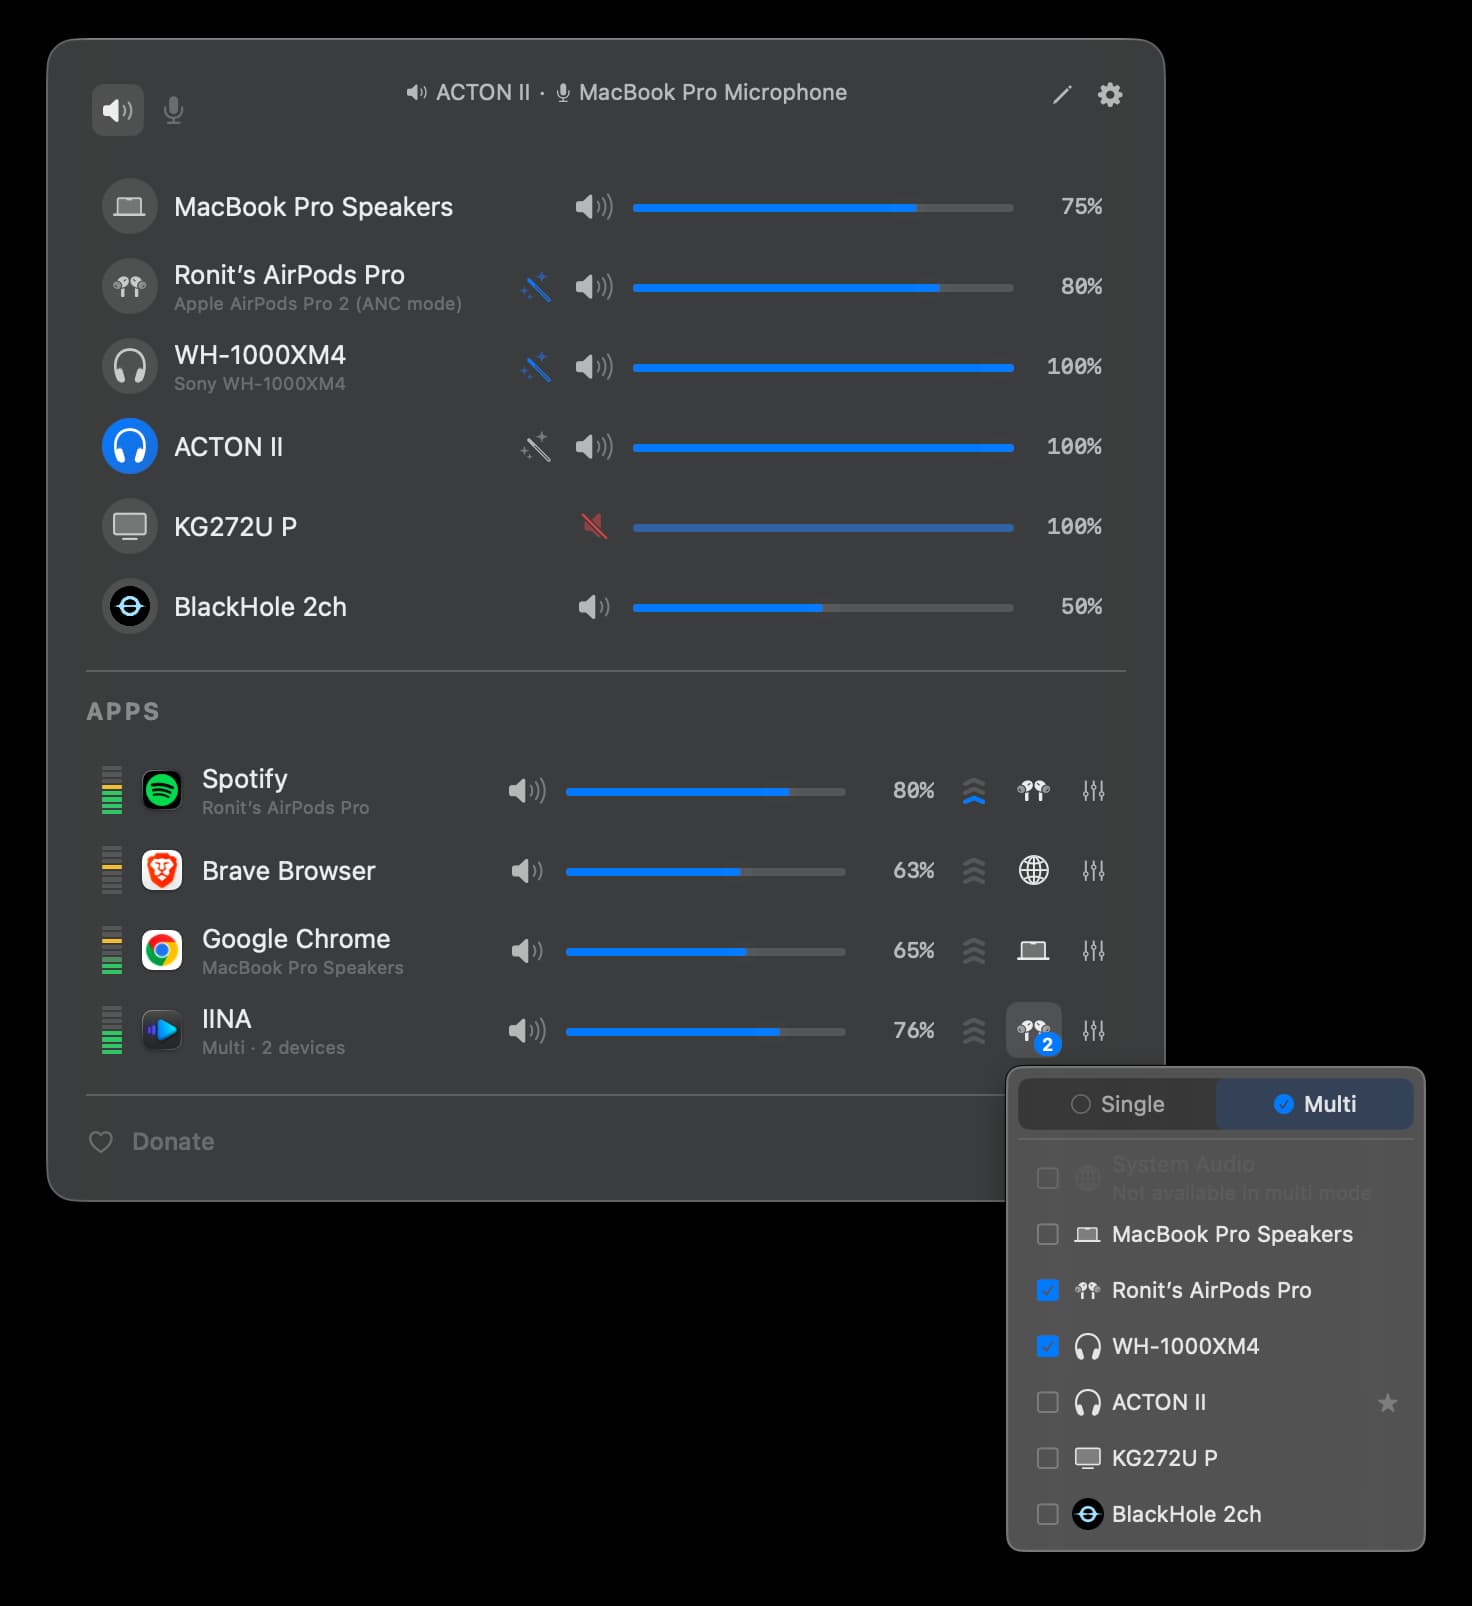
Task: Mute IINA with its speaker icon
Action: 527,1031
